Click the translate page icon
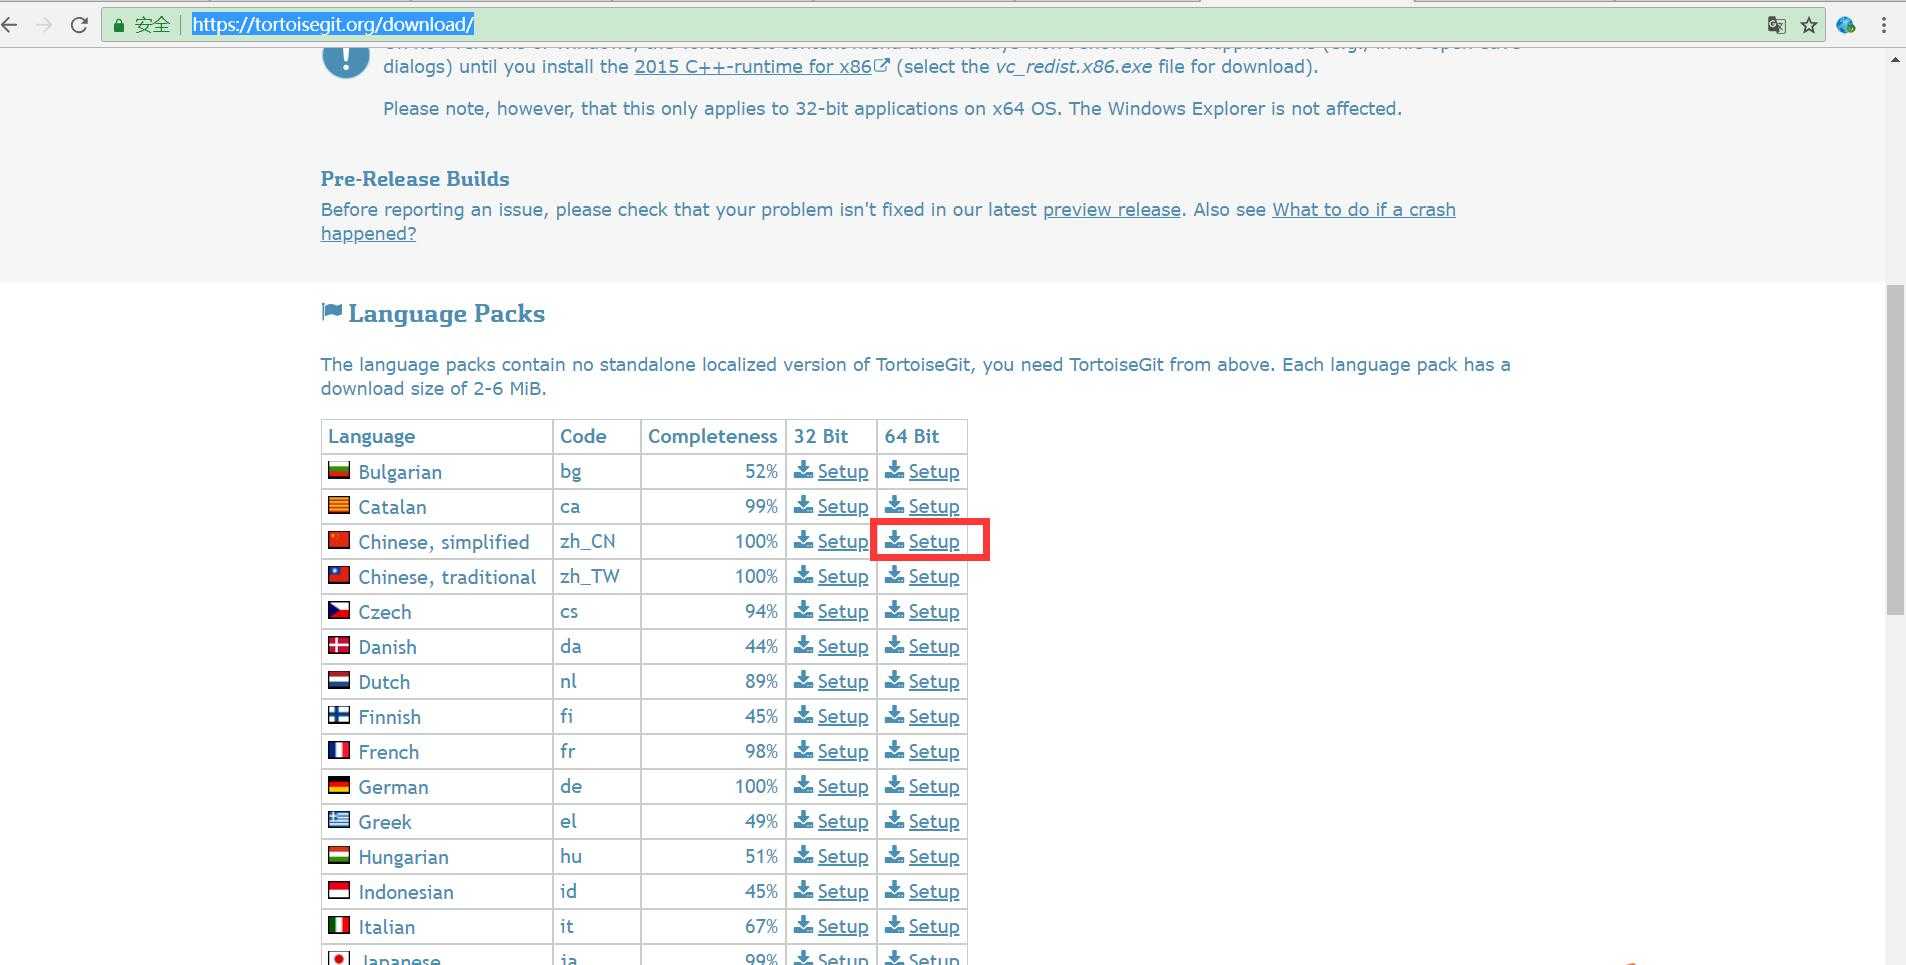 click(x=1776, y=25)
